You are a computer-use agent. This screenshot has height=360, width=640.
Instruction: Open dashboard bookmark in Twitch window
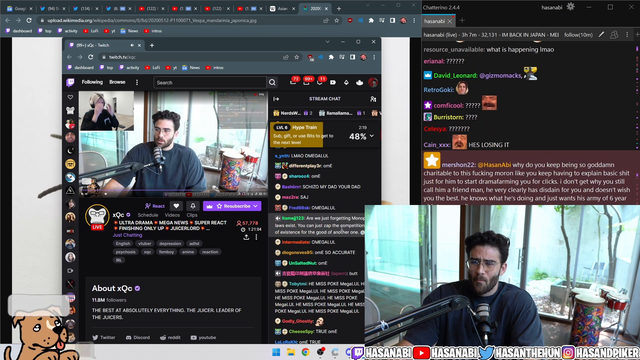tap(80, 68)
